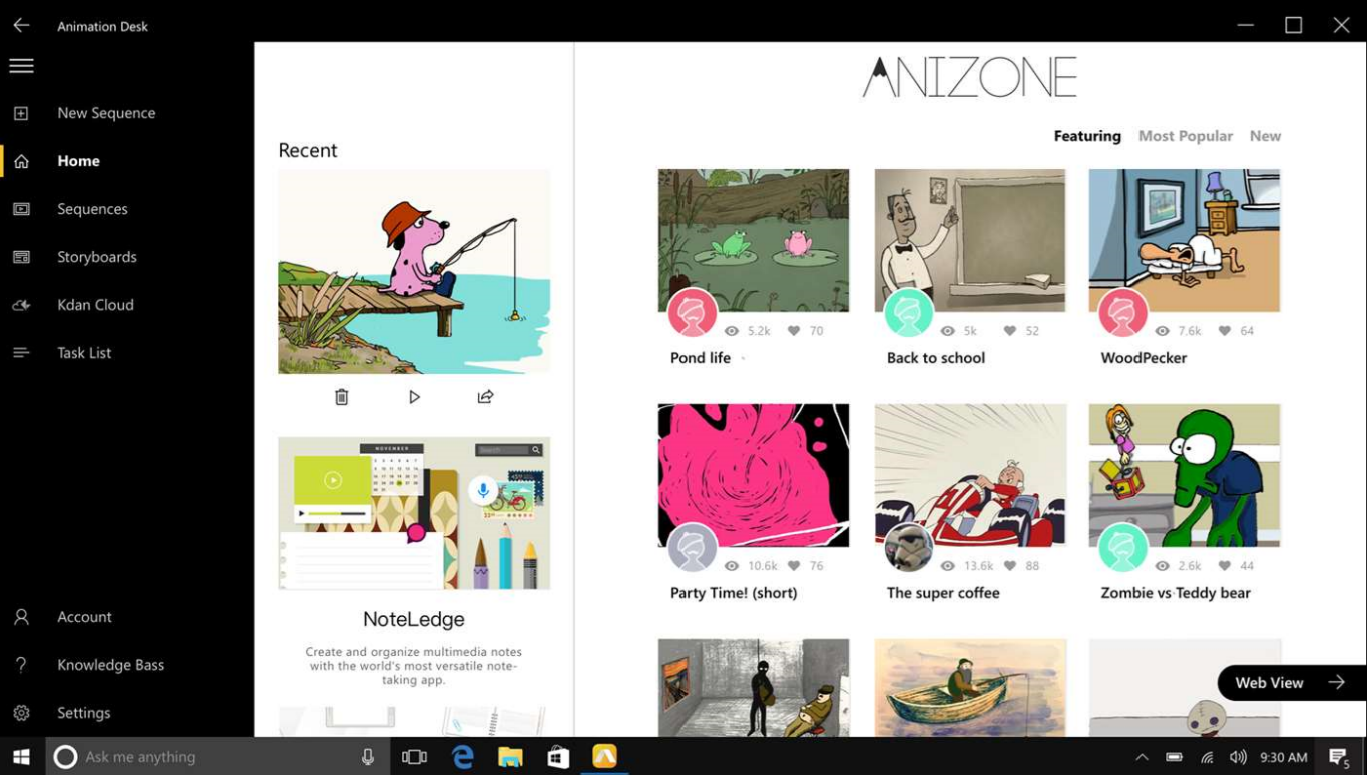Switch to the Most Popular tab
This screenshot has height=775, width=1367.
tap(1186, 136)
